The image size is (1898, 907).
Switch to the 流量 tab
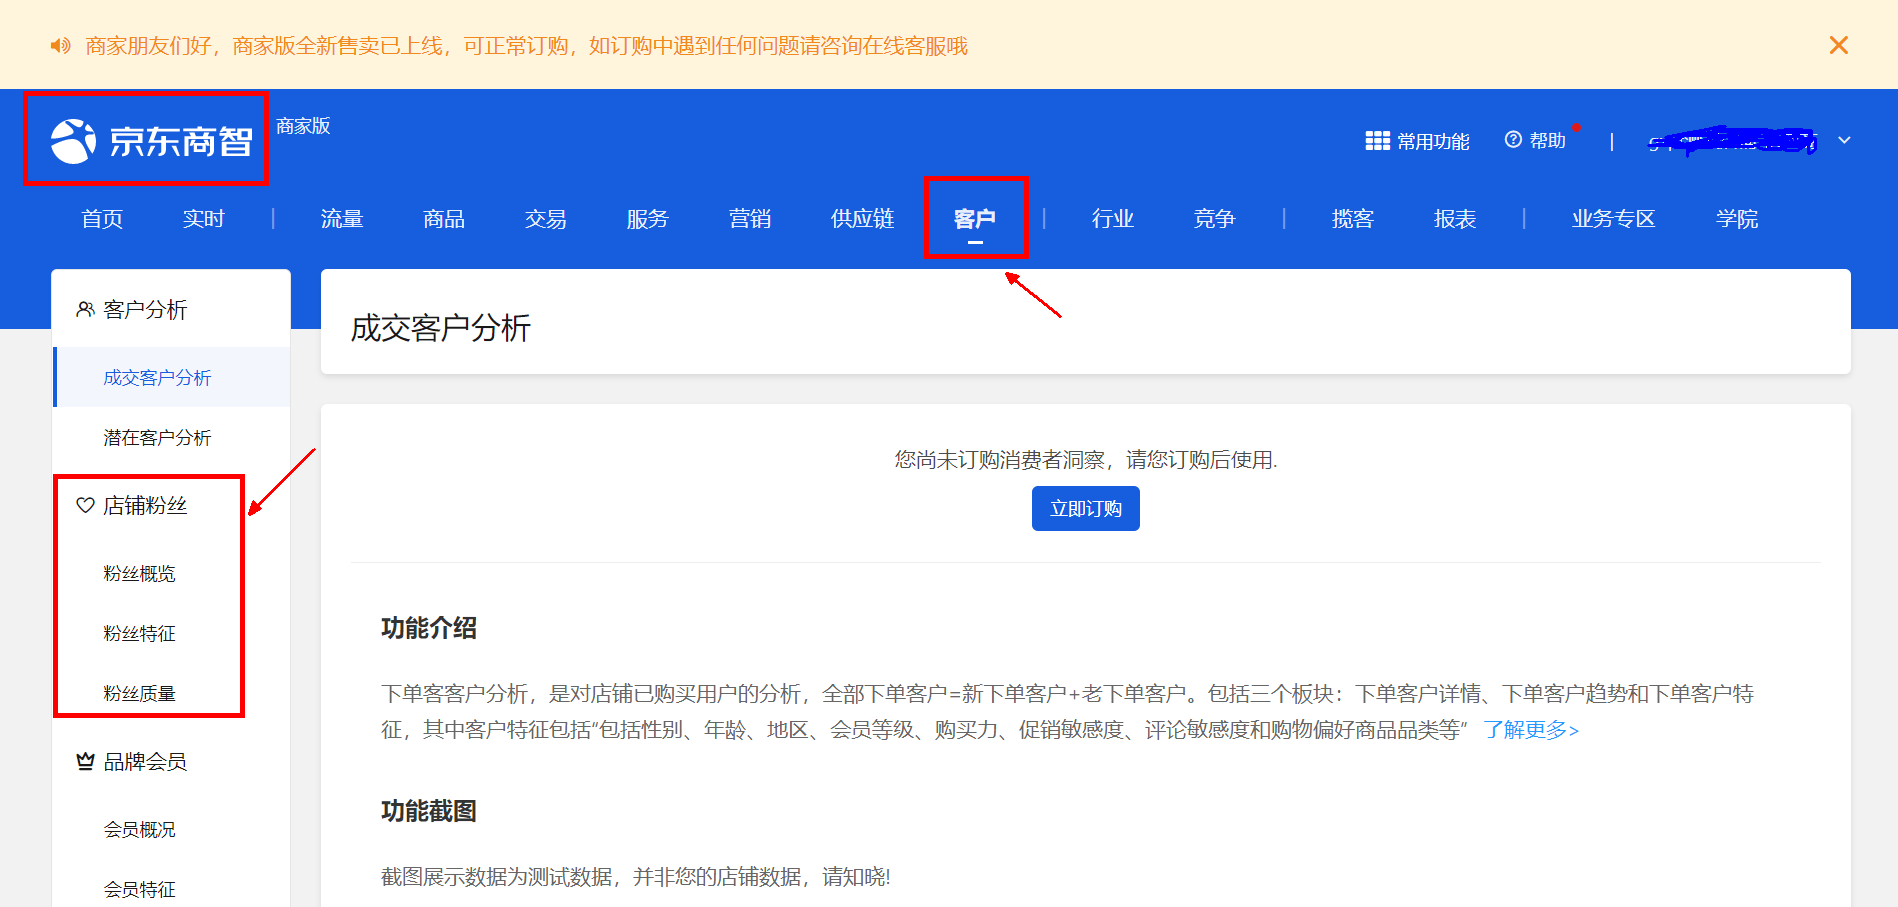coord(342,219)
